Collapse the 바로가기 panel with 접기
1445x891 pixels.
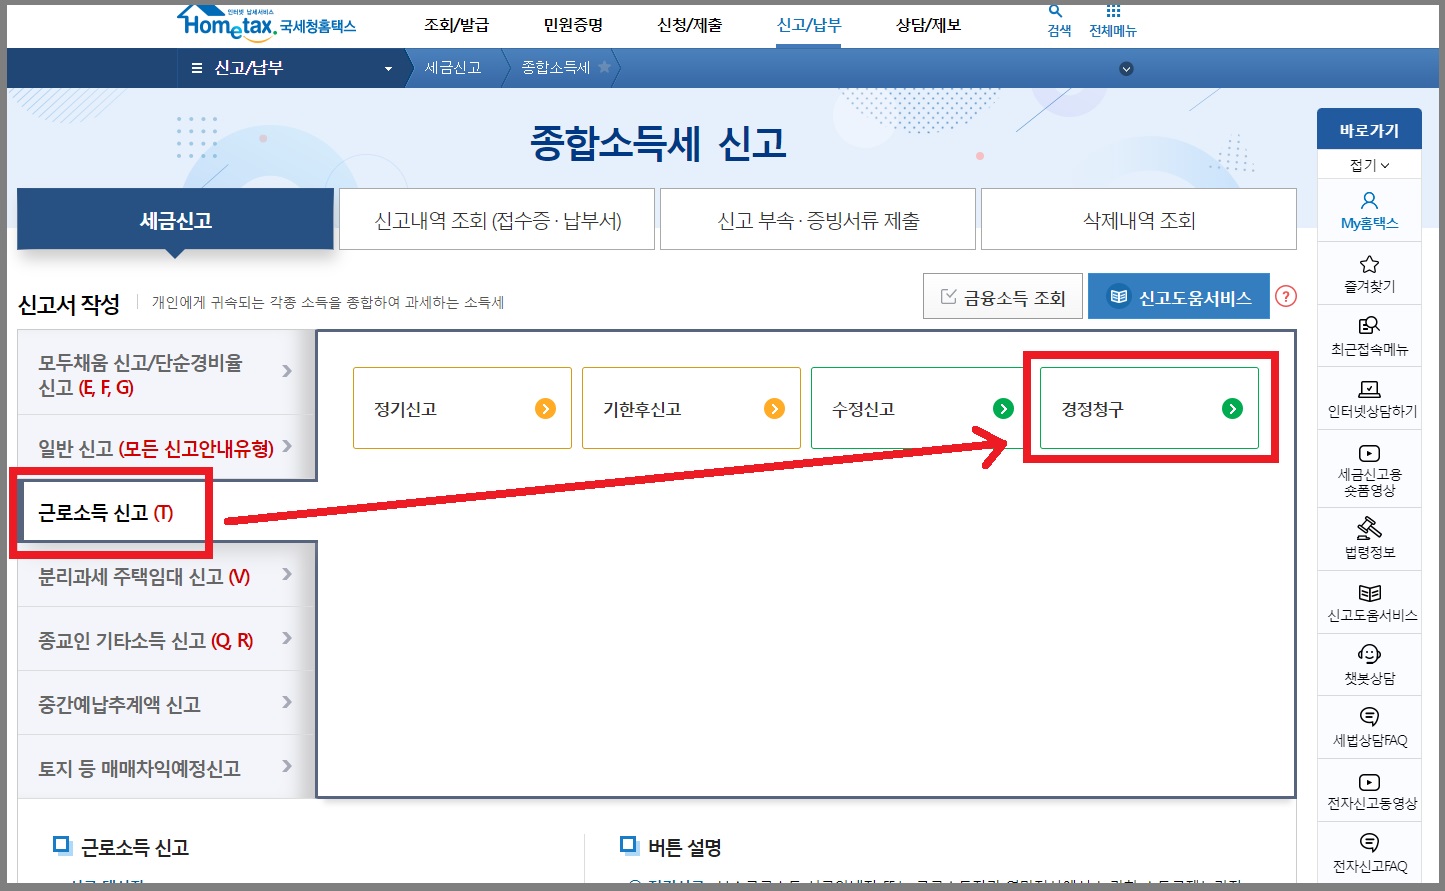point(1369,163)
